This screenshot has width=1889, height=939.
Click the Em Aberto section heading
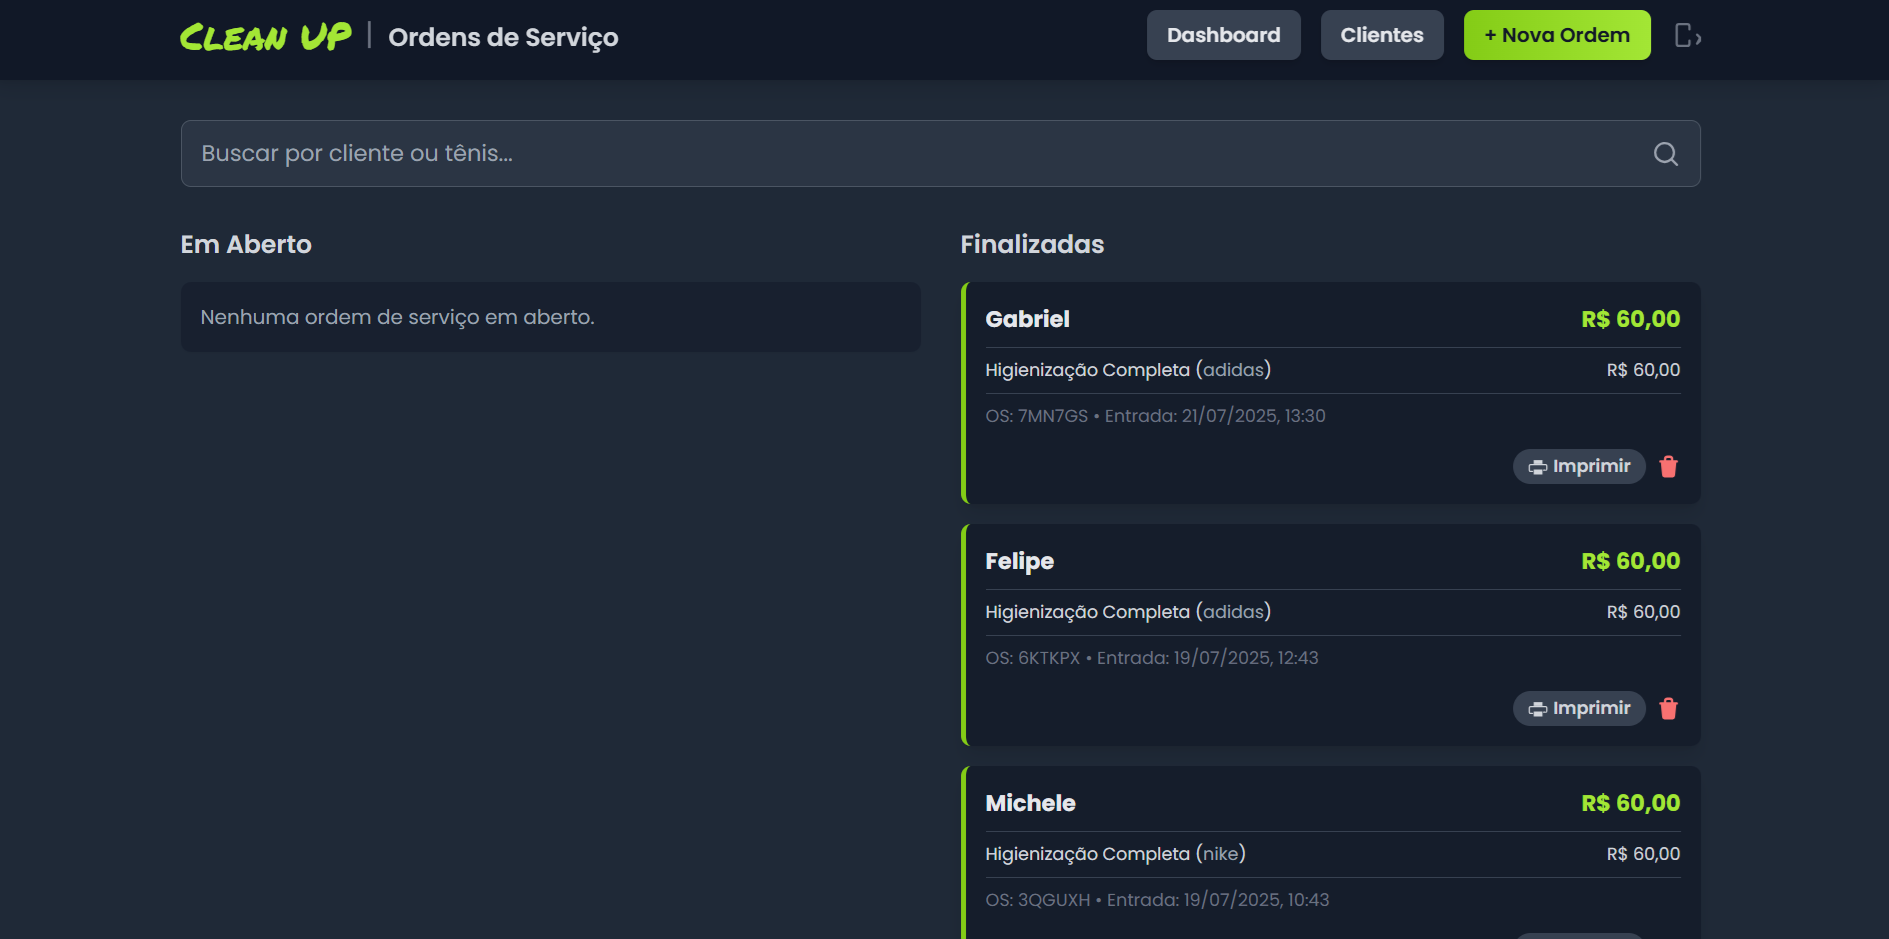pos(246,244)
